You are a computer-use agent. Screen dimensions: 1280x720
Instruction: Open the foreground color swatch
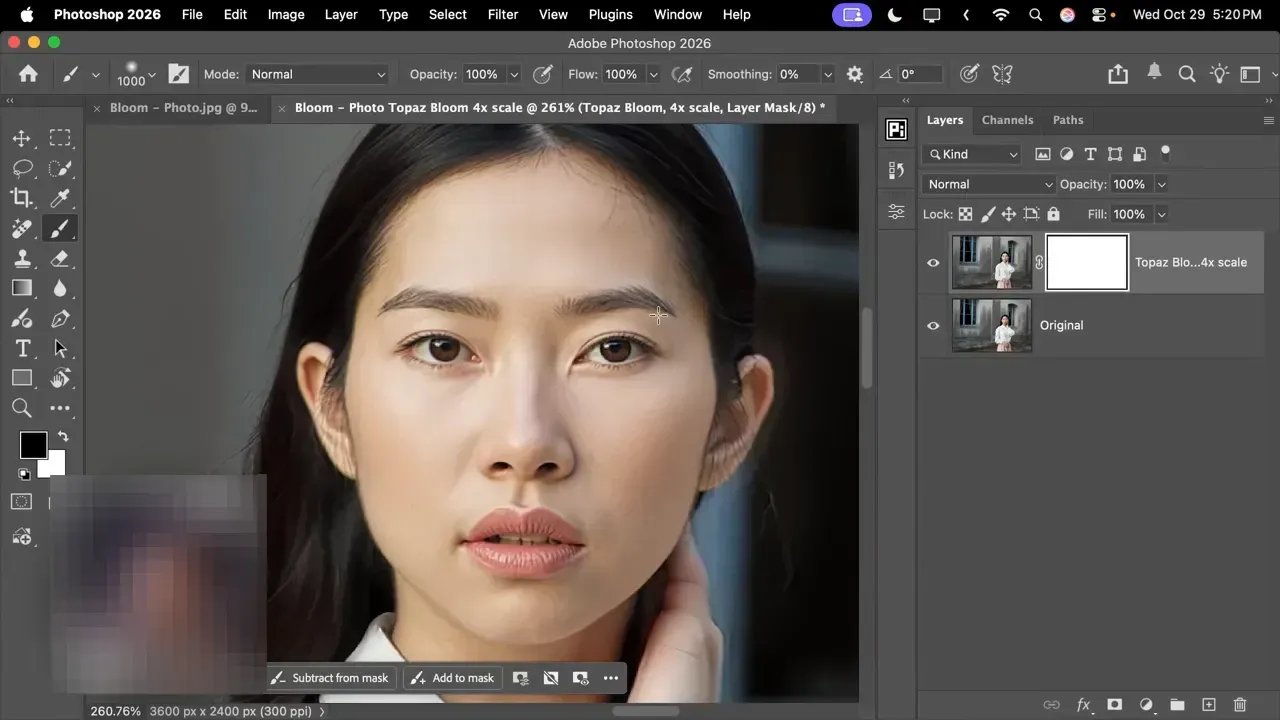coord(33,444)
